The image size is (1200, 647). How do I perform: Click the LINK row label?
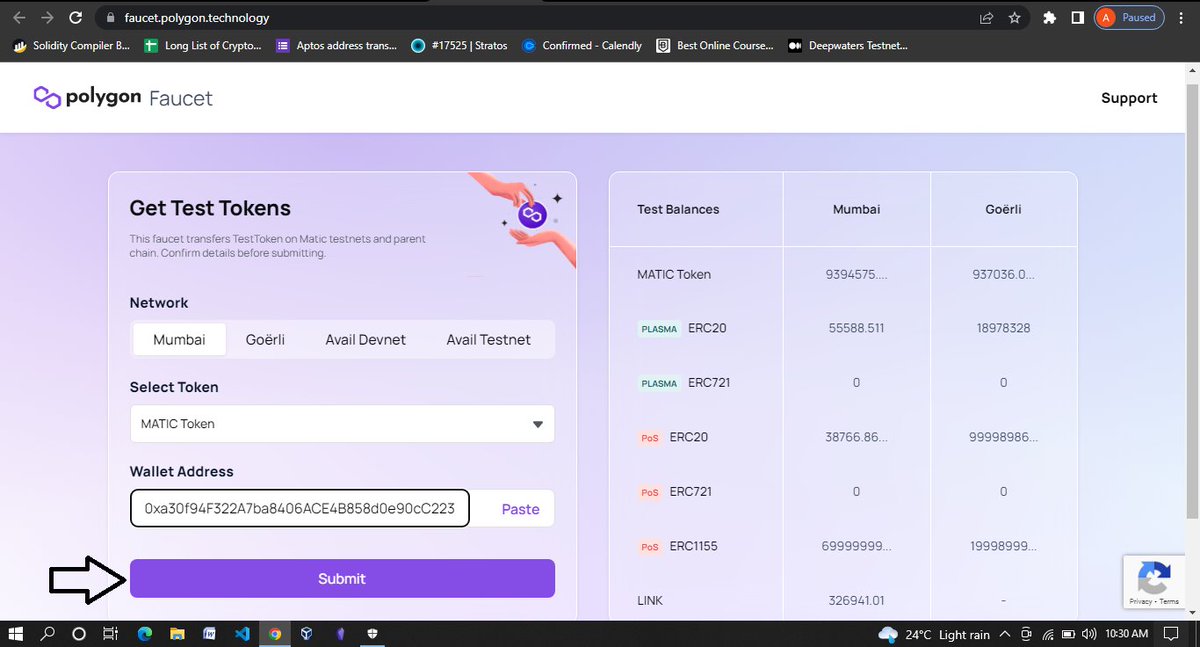point(650,601)
